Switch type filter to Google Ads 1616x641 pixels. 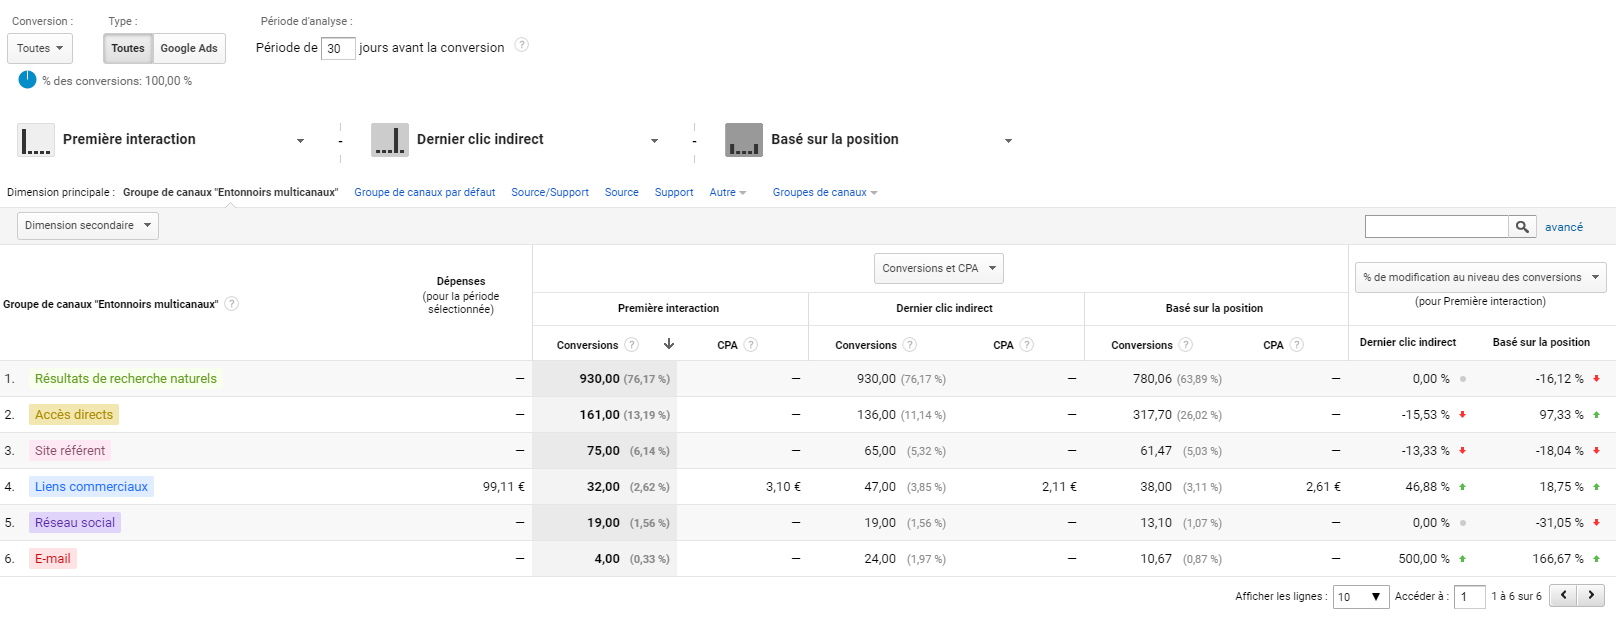(189, 48)
